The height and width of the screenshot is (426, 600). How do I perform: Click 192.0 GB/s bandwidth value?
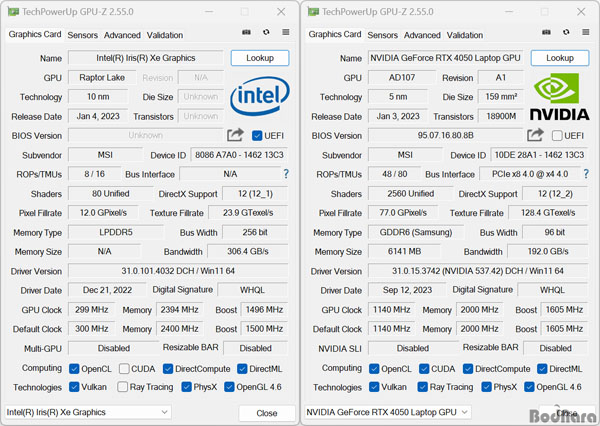548,251
